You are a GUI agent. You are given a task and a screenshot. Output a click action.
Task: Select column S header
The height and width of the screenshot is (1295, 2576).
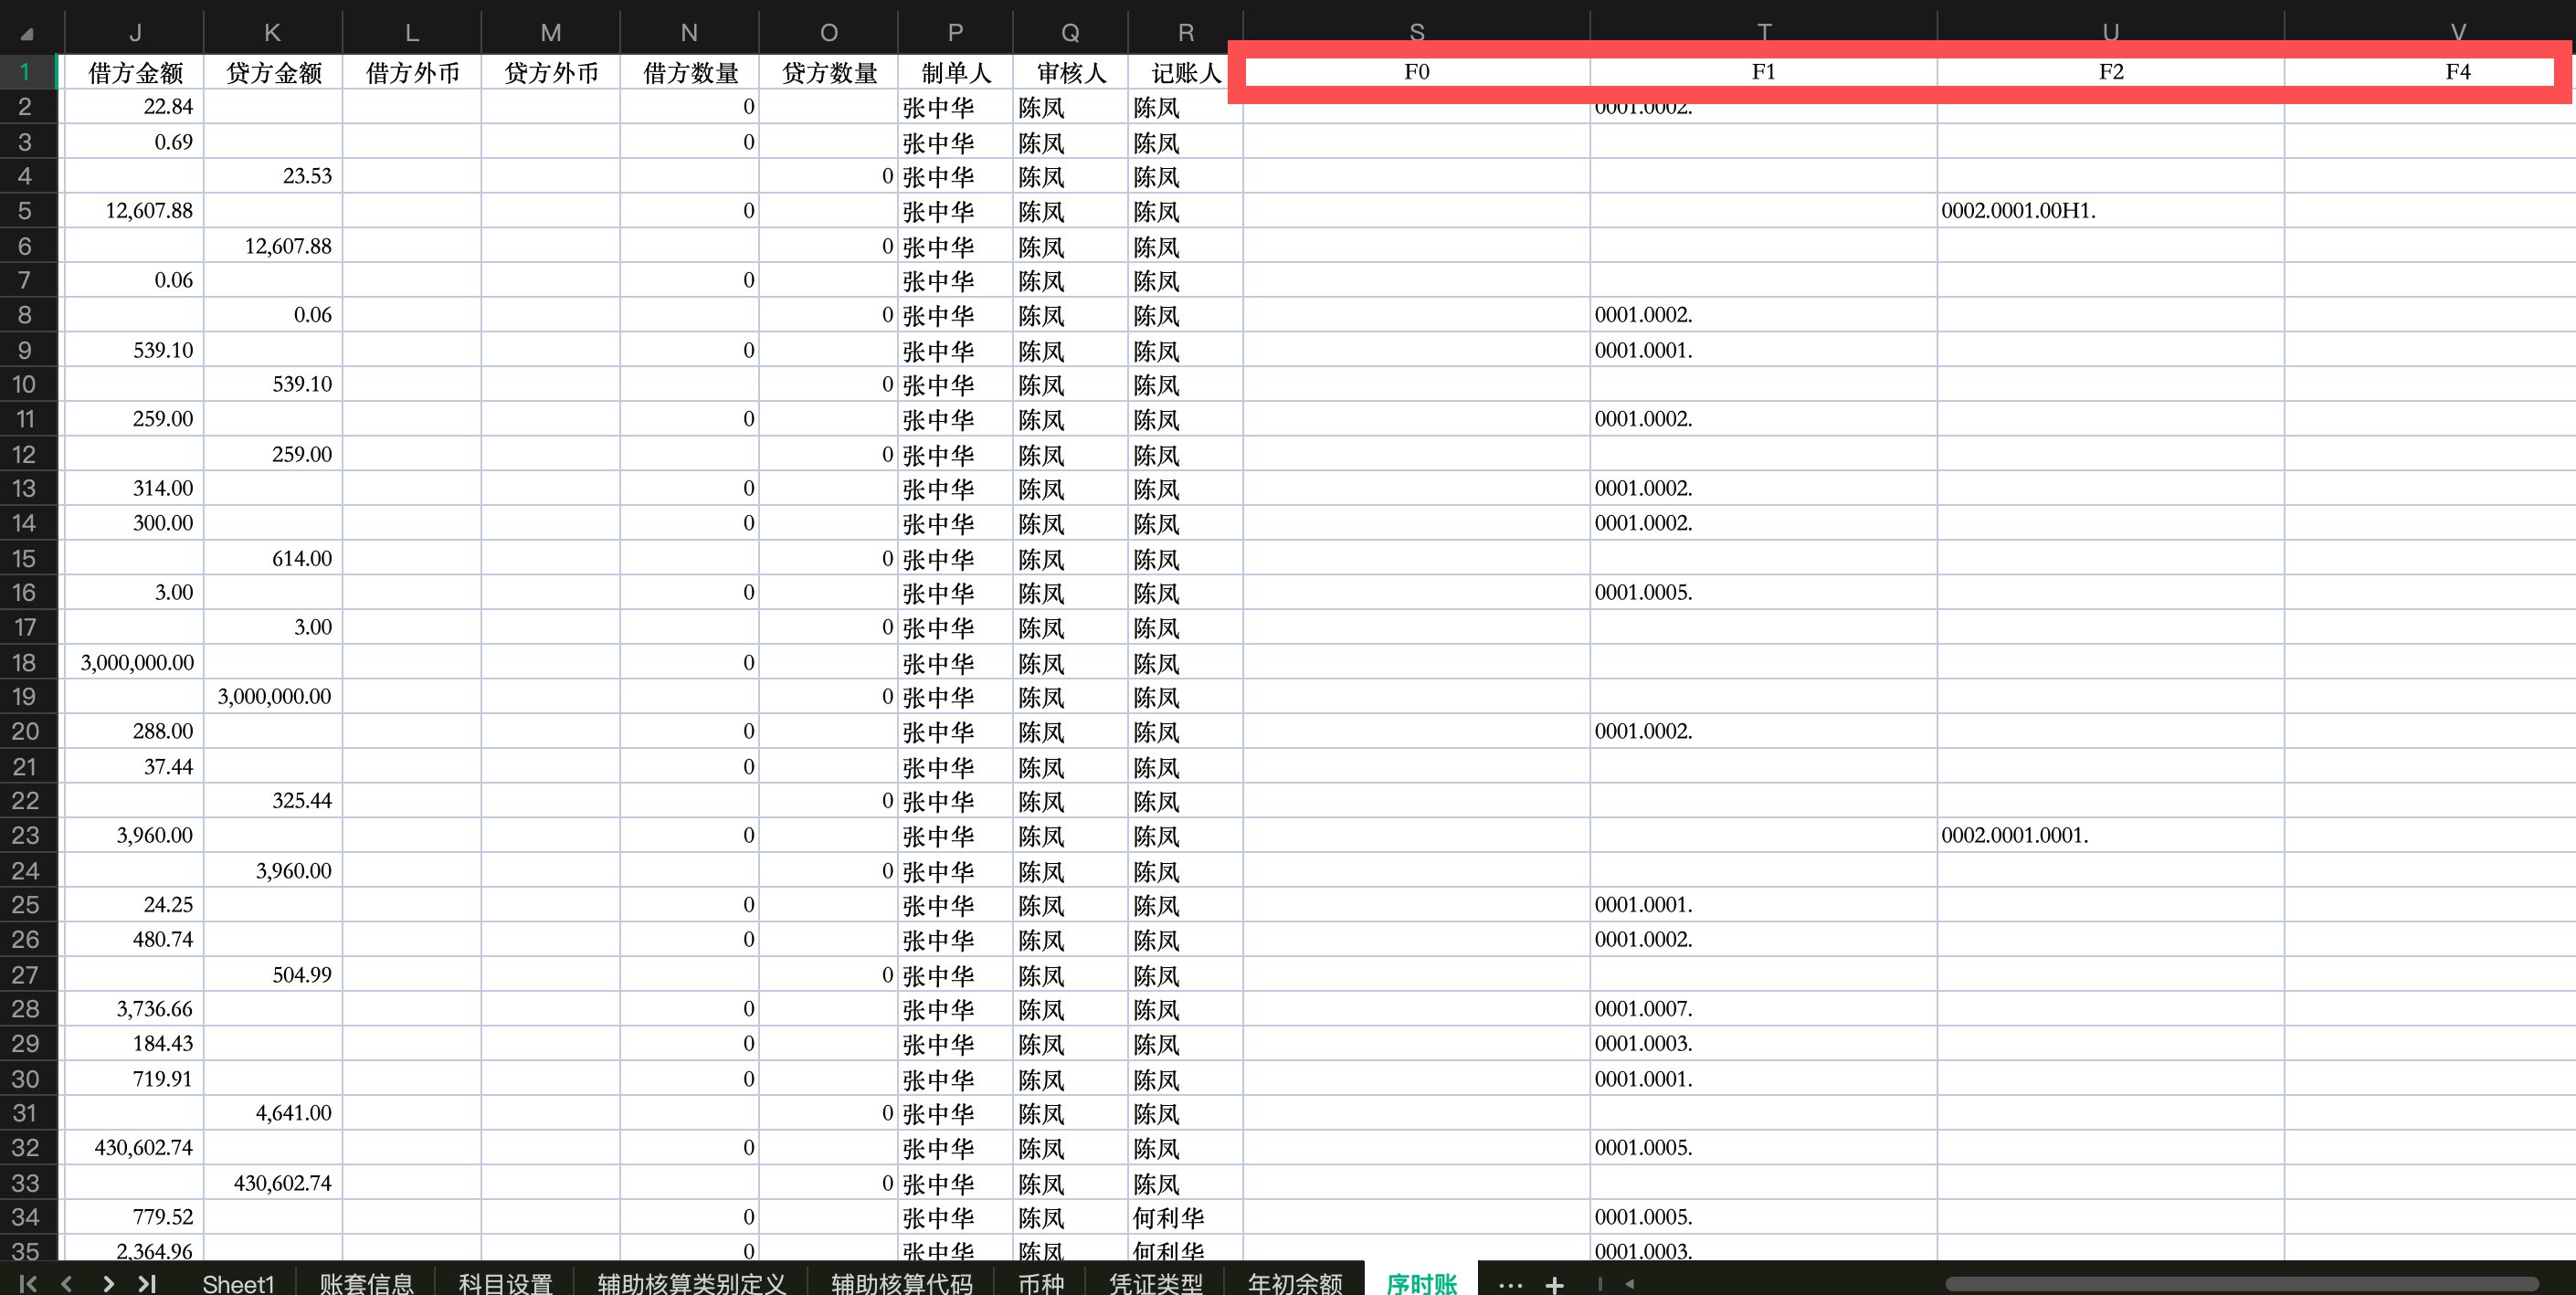point(1416,31)
